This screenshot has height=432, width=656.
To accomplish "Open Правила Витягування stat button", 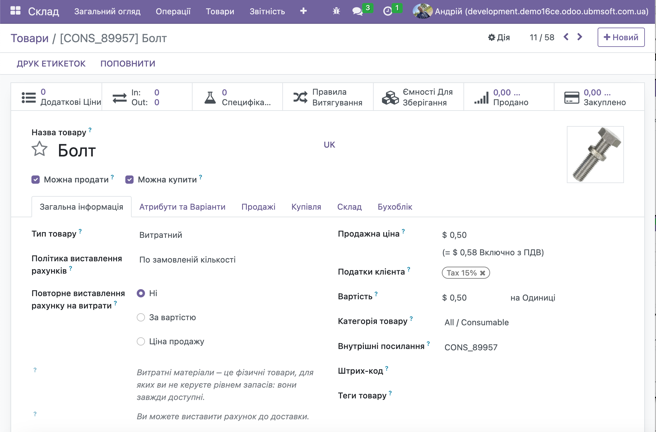I will click(x=327, y=97).
